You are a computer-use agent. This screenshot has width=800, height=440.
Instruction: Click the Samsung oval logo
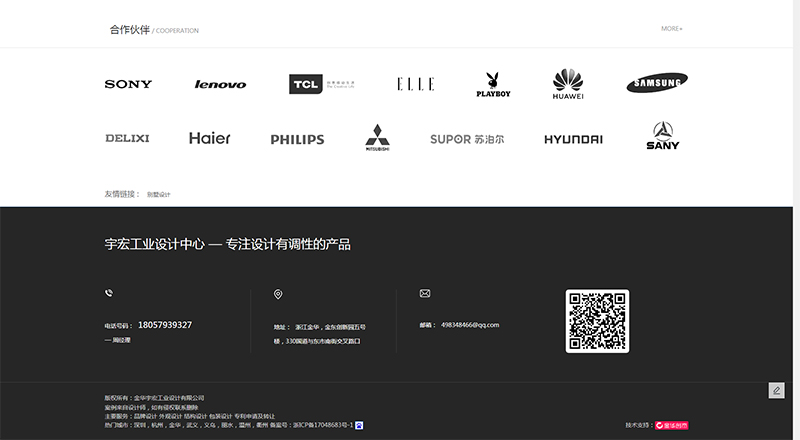tap(657, 83)
